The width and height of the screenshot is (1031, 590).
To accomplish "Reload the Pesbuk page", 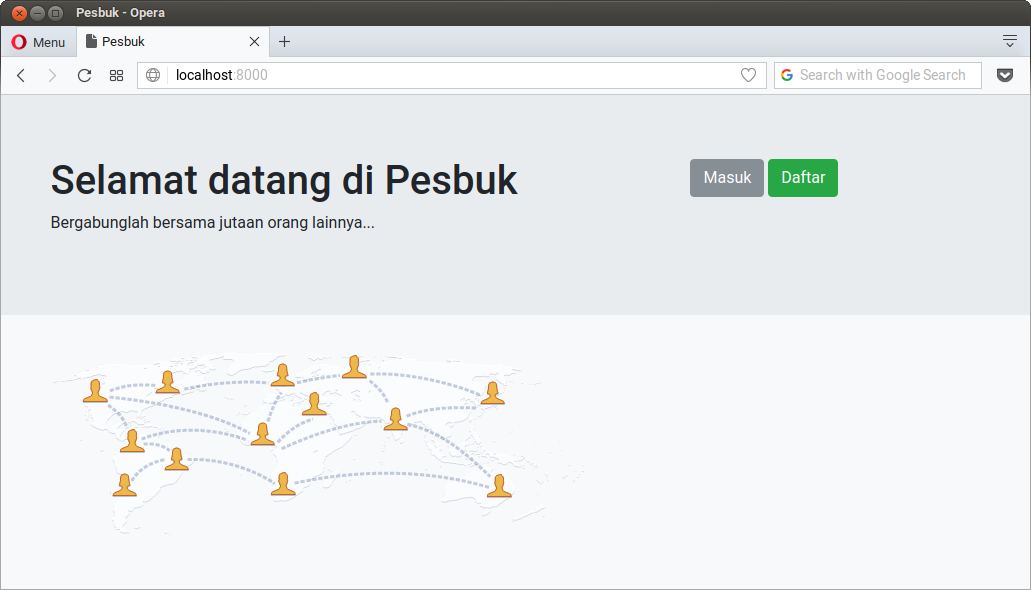I will point(84,75).
